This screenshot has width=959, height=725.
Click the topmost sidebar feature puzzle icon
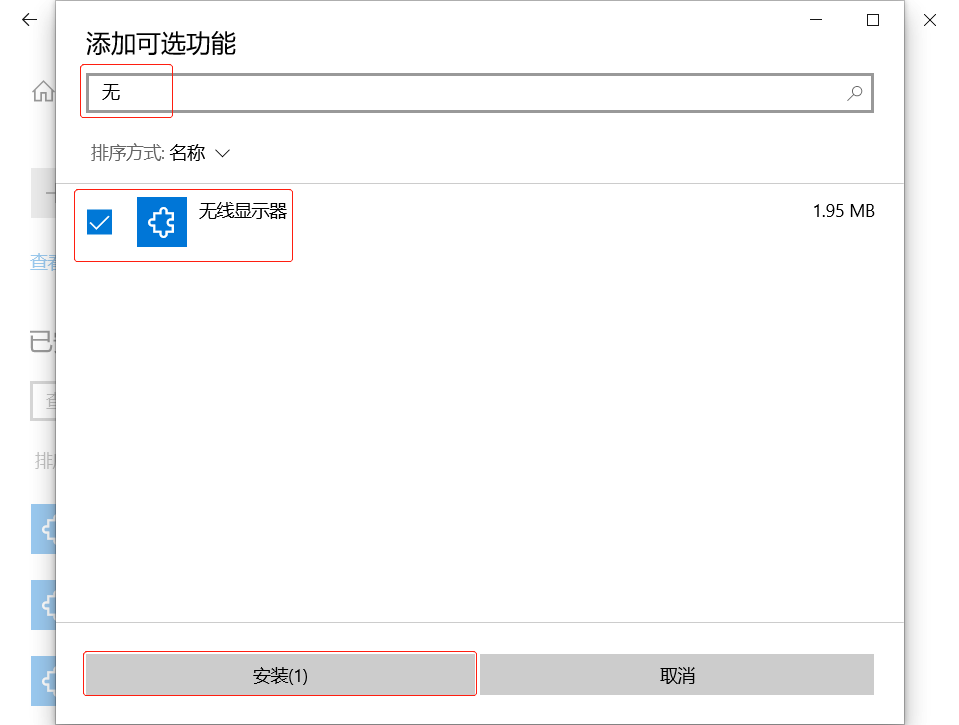click(x=44, y=530)
